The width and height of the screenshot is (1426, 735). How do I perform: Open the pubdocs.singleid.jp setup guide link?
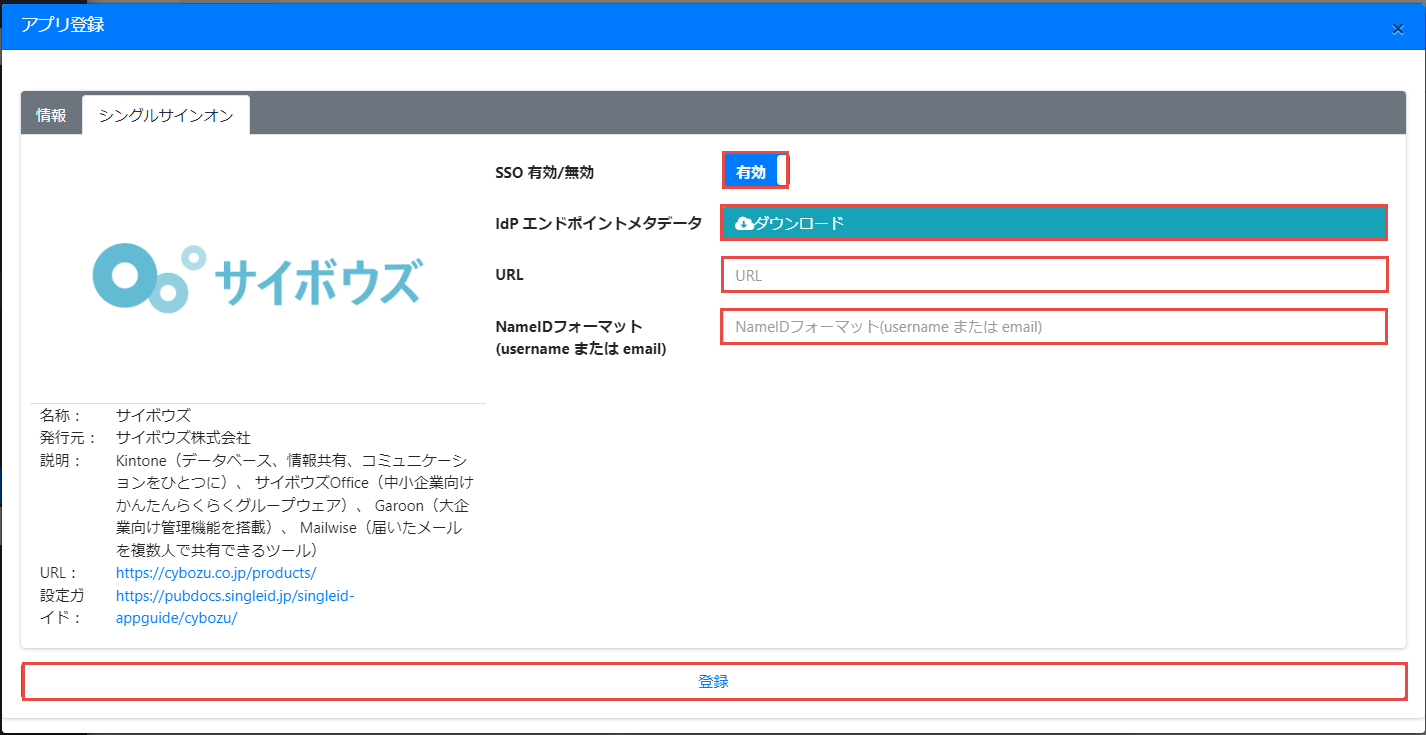(x=235, y=596)
